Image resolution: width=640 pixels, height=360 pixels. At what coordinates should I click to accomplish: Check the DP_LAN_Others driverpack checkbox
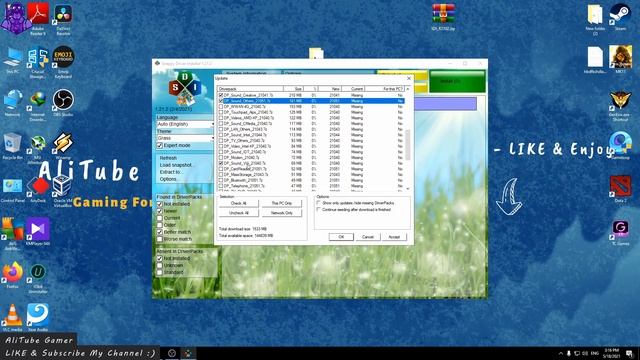pos(221,129)
